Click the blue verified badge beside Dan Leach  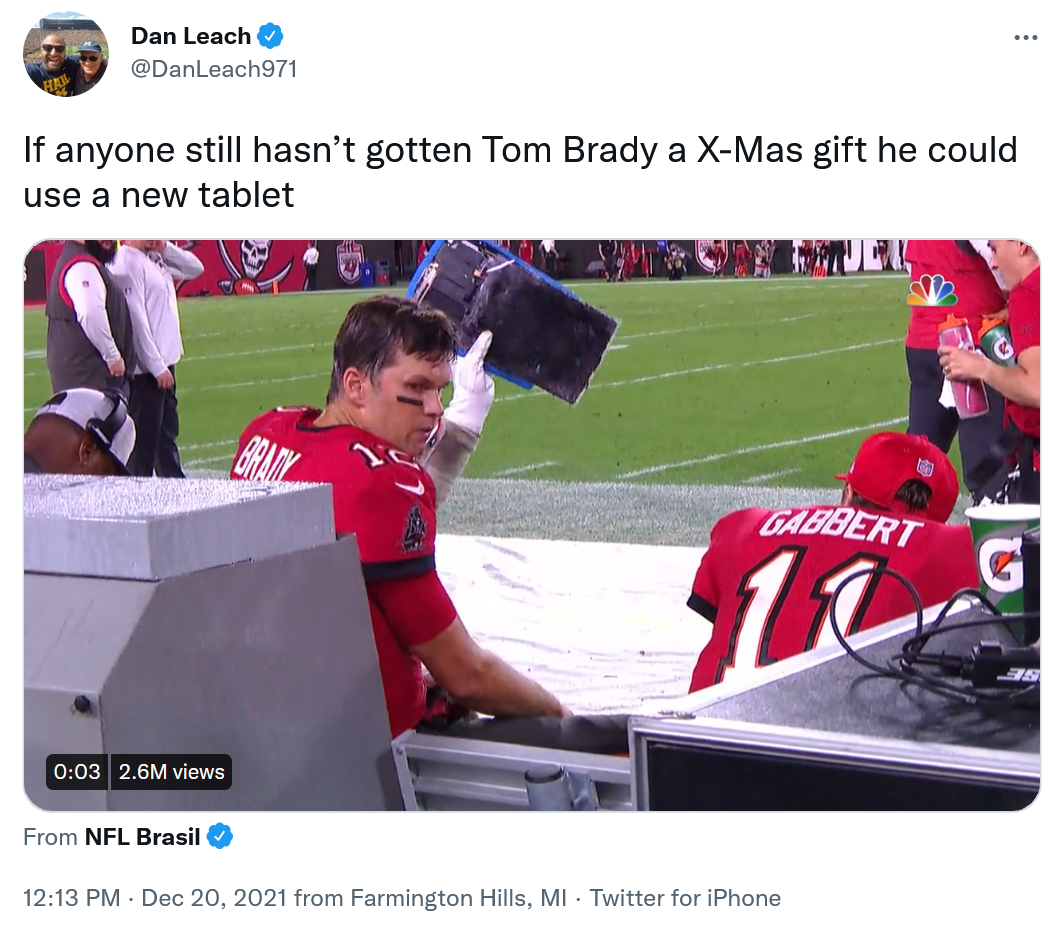click(x=270, y=36)
